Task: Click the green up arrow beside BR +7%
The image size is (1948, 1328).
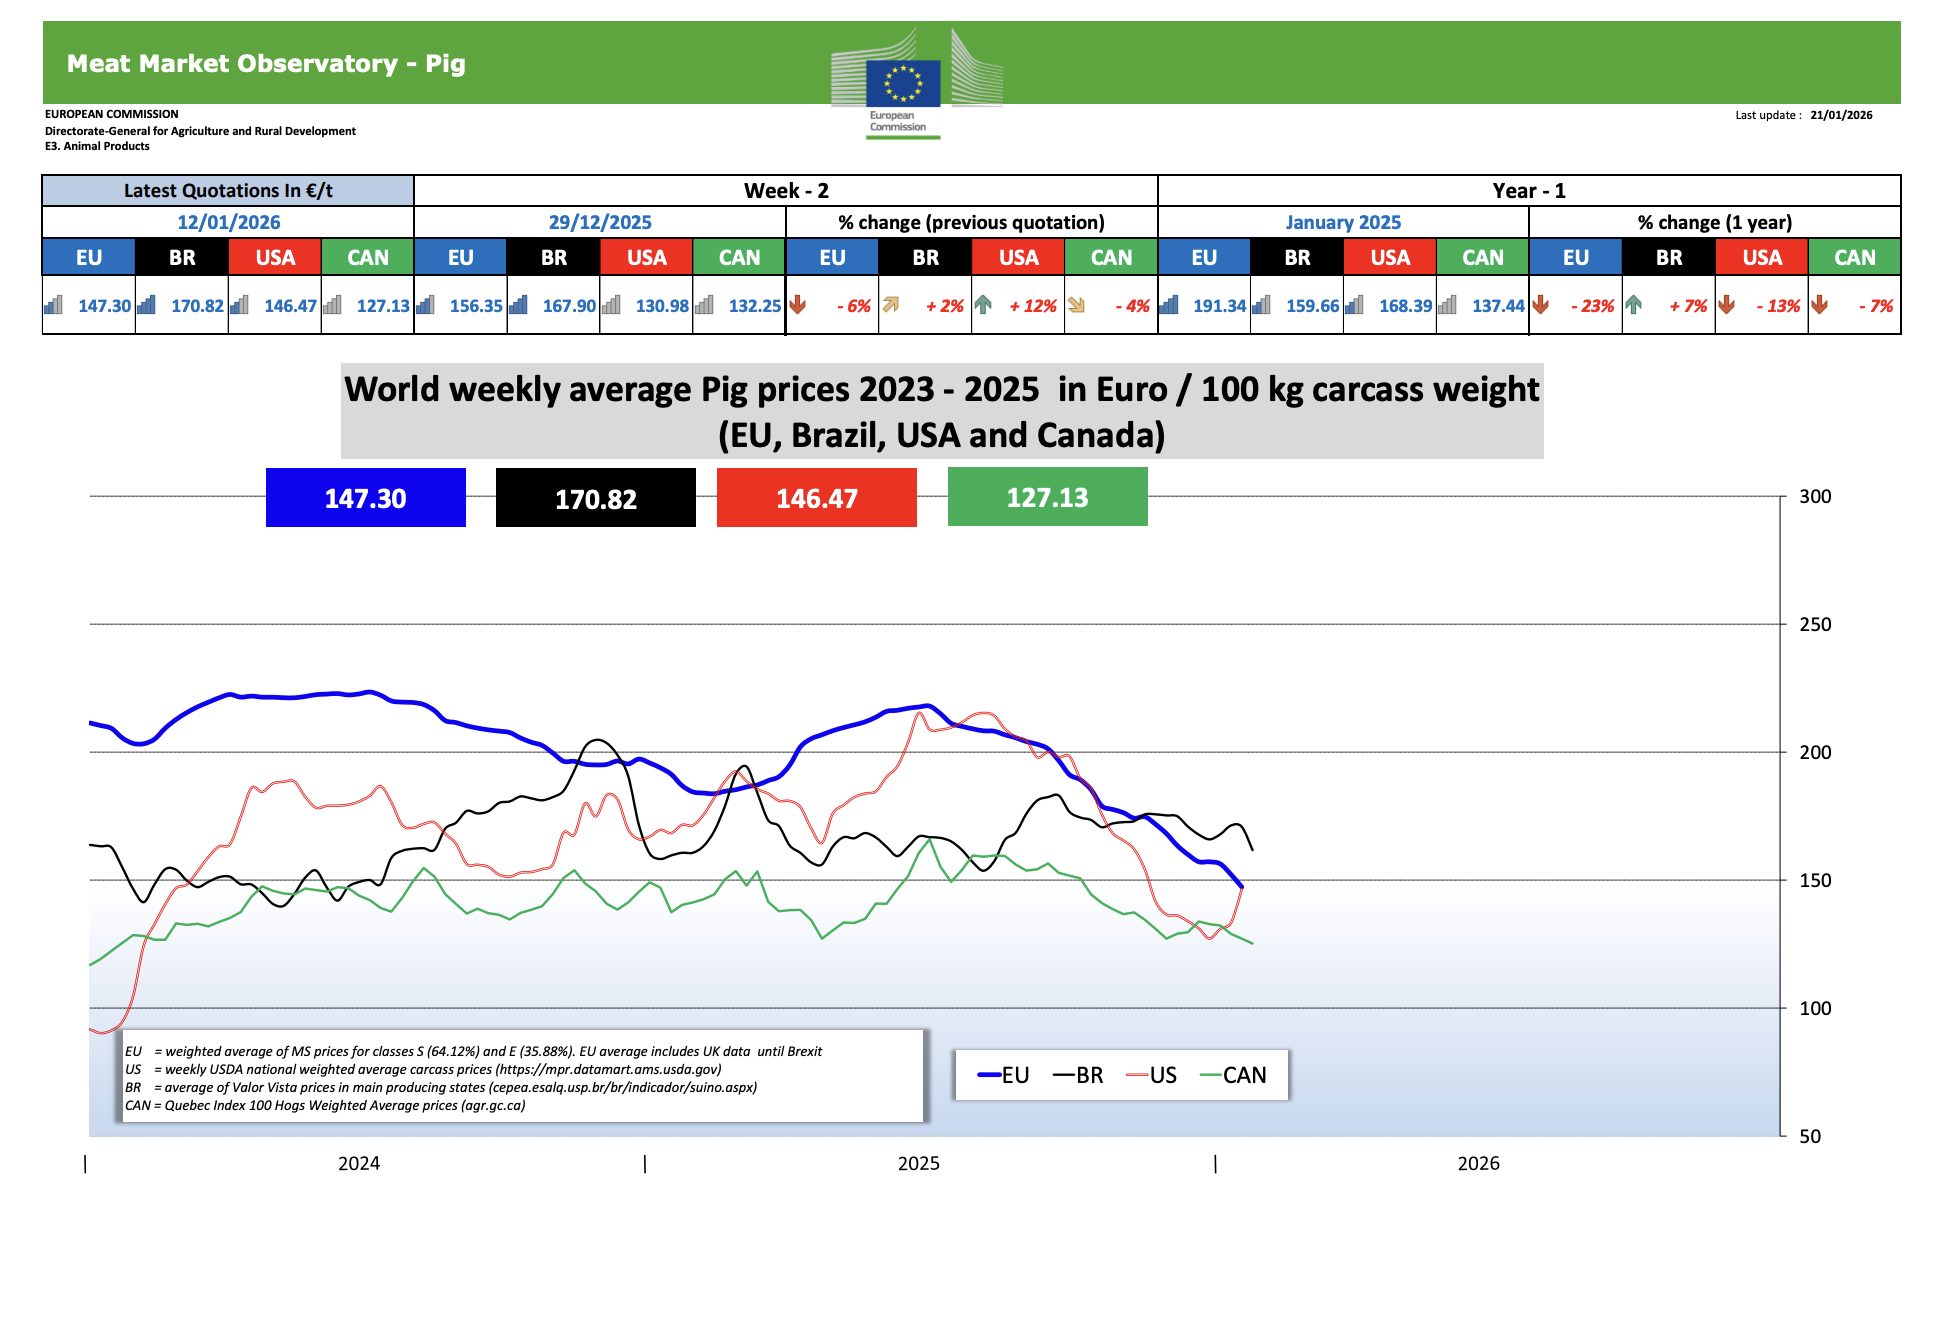Action: (1634, 305)
